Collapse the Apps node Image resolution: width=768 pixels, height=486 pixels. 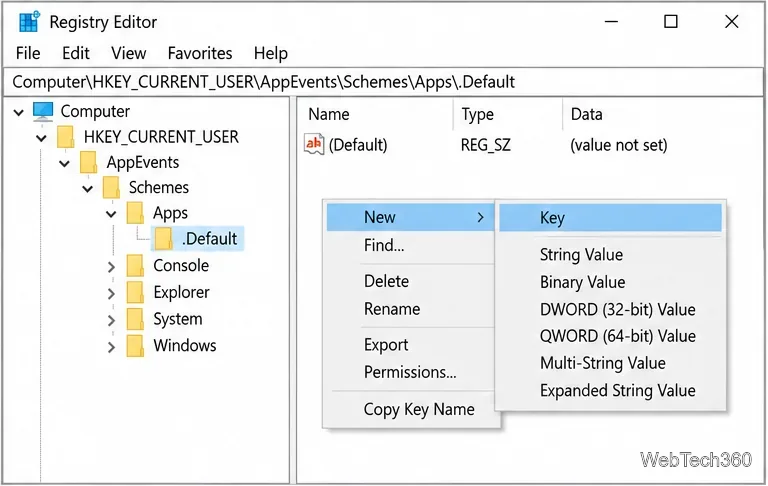[111, 215]
